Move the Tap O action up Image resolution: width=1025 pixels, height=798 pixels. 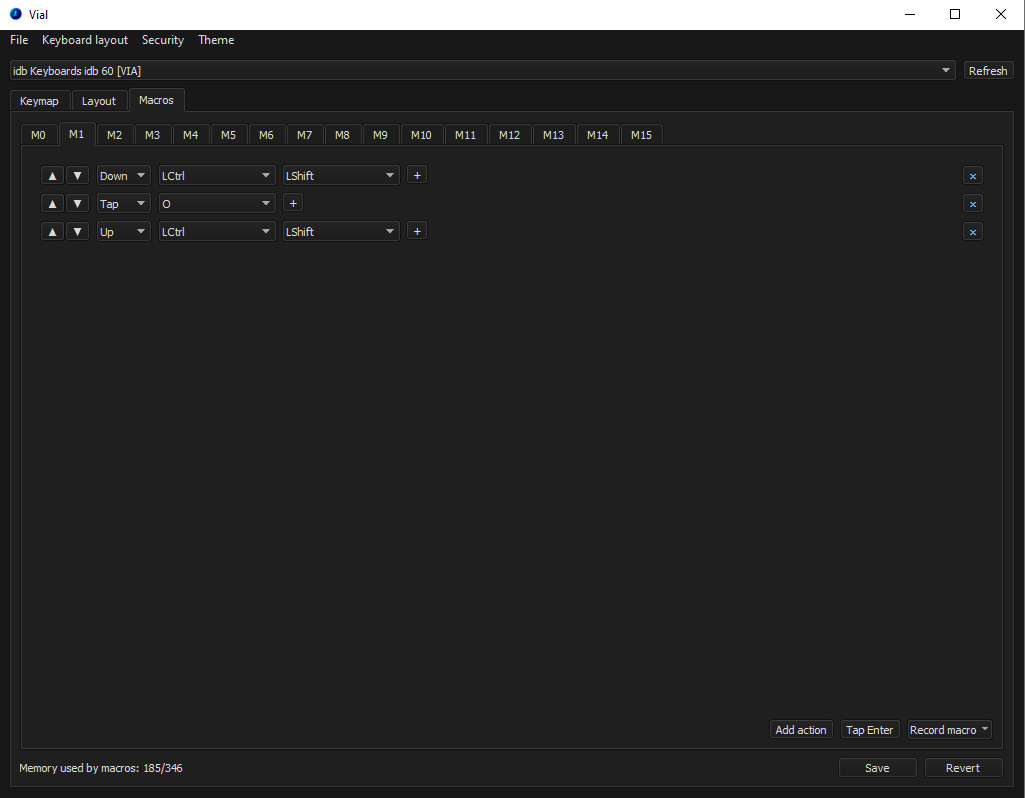[x=52, y=203]
